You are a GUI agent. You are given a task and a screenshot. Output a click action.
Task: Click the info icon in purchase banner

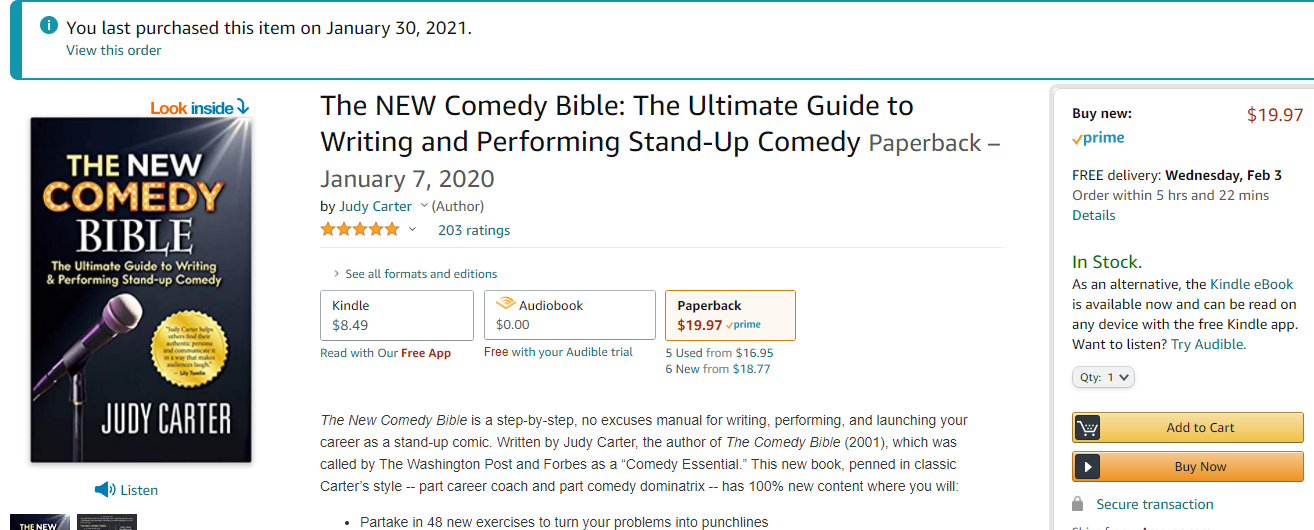tap(49, 26)
